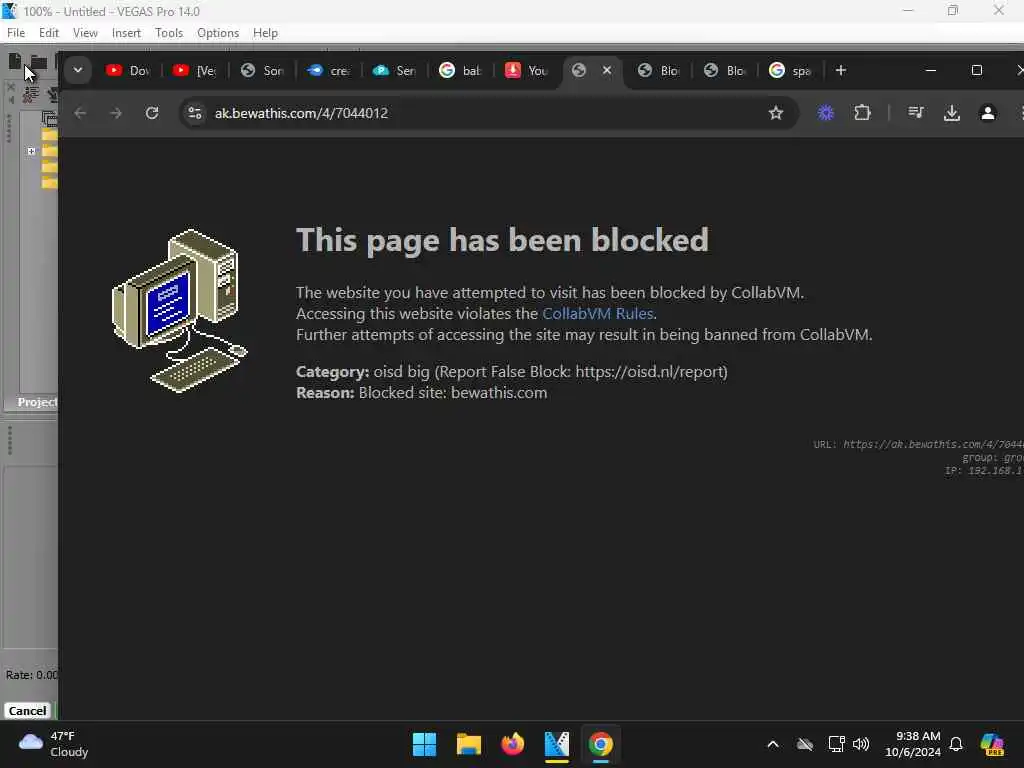Open the Help menu in VEGAS Pro
The image size is (1024, 768).
265,33
